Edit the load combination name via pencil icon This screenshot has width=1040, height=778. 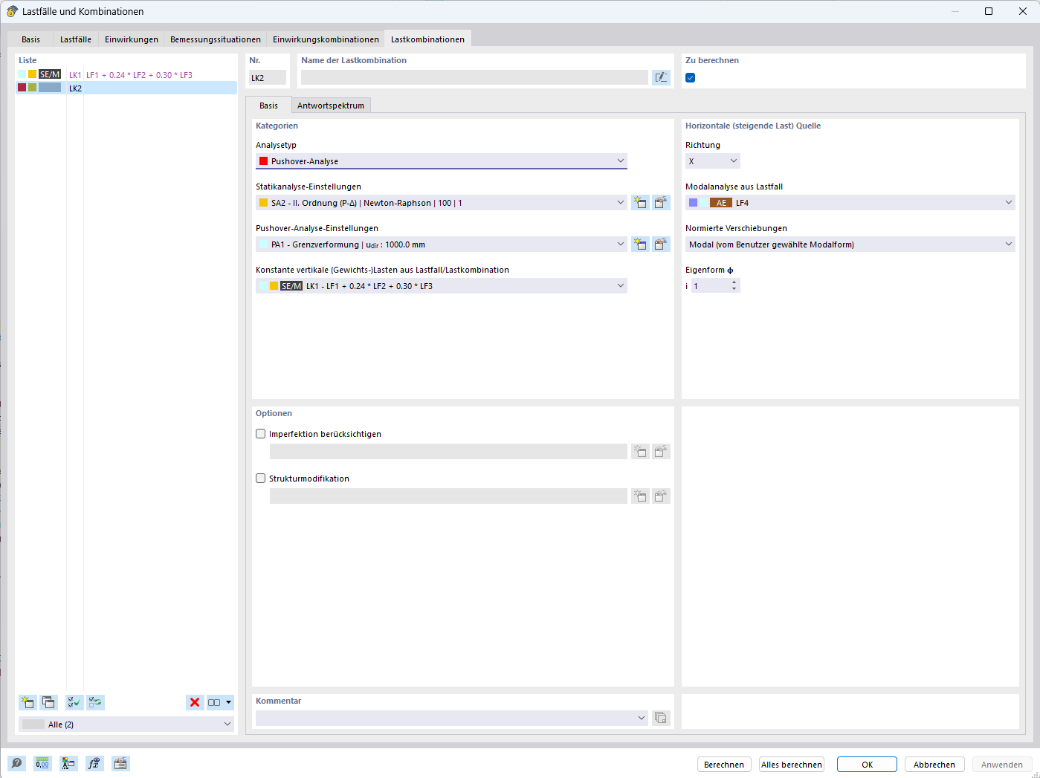[x=661, y=78]
